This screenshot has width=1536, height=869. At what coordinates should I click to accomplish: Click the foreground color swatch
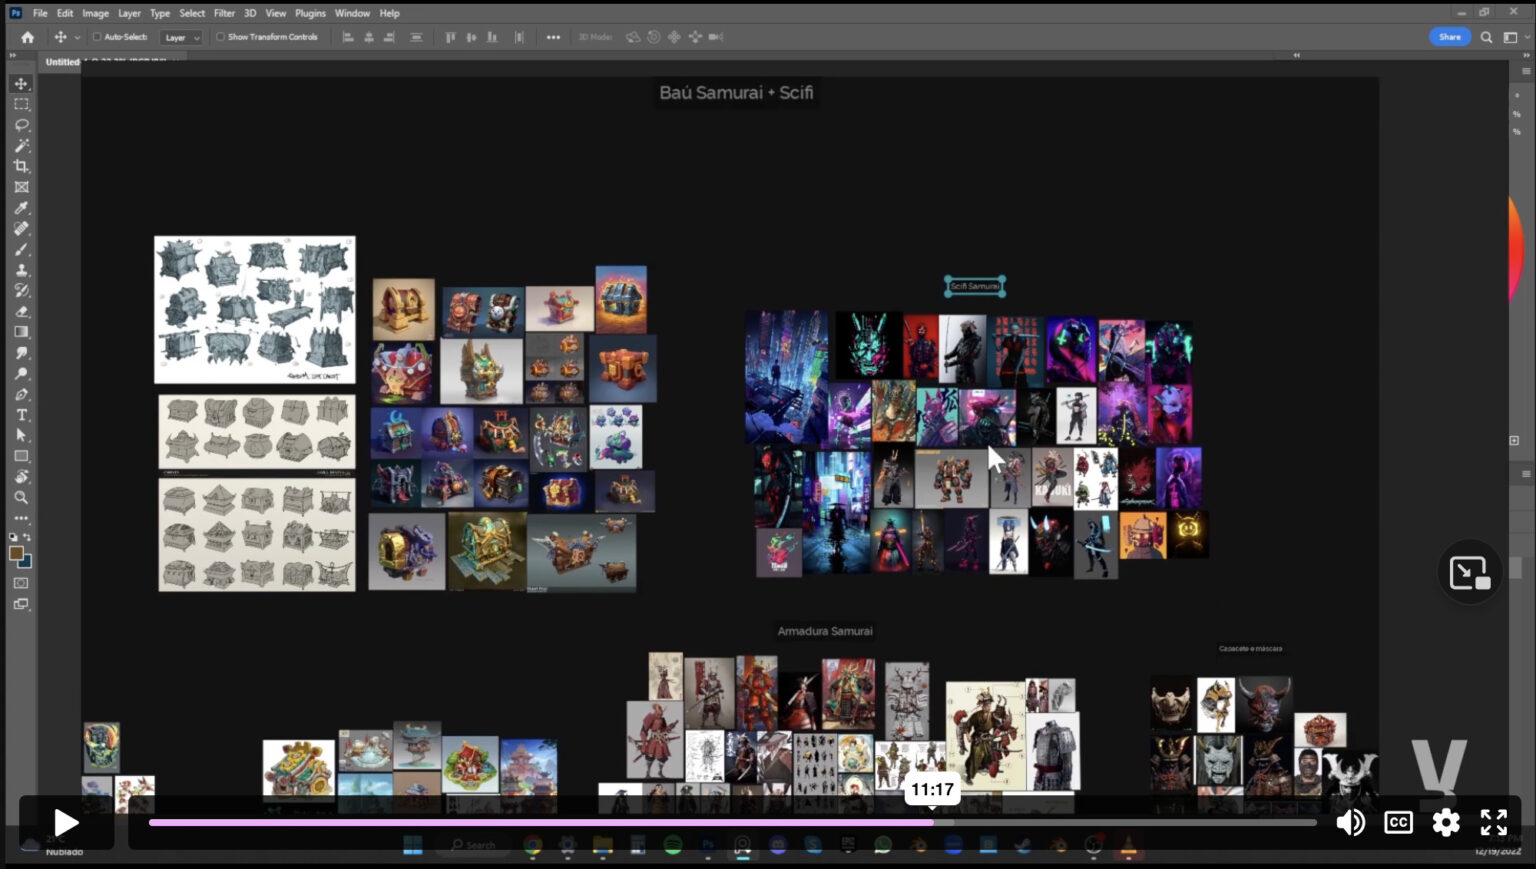coord(16,554)
